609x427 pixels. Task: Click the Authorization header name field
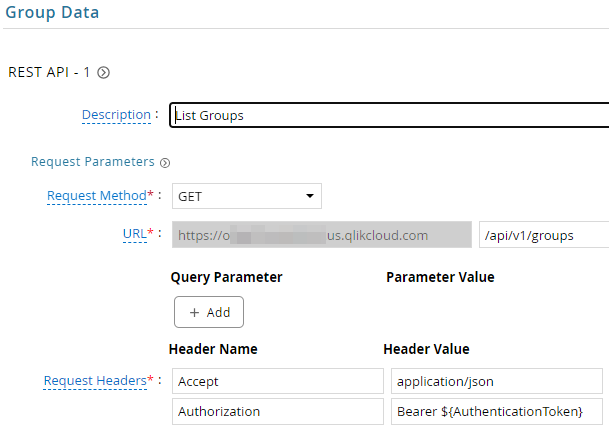278,411
